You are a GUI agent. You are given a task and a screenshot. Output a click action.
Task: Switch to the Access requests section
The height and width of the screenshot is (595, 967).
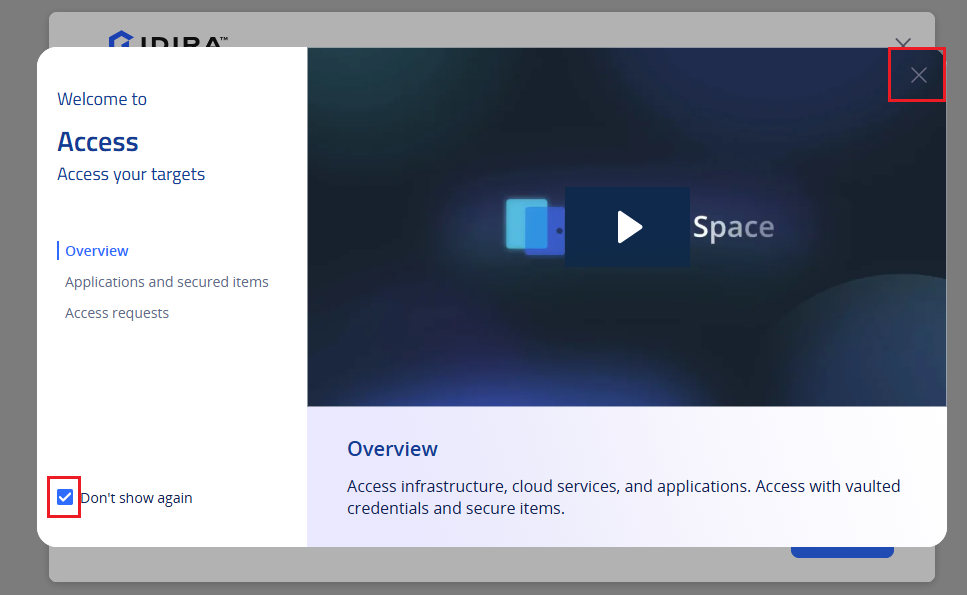117,313
